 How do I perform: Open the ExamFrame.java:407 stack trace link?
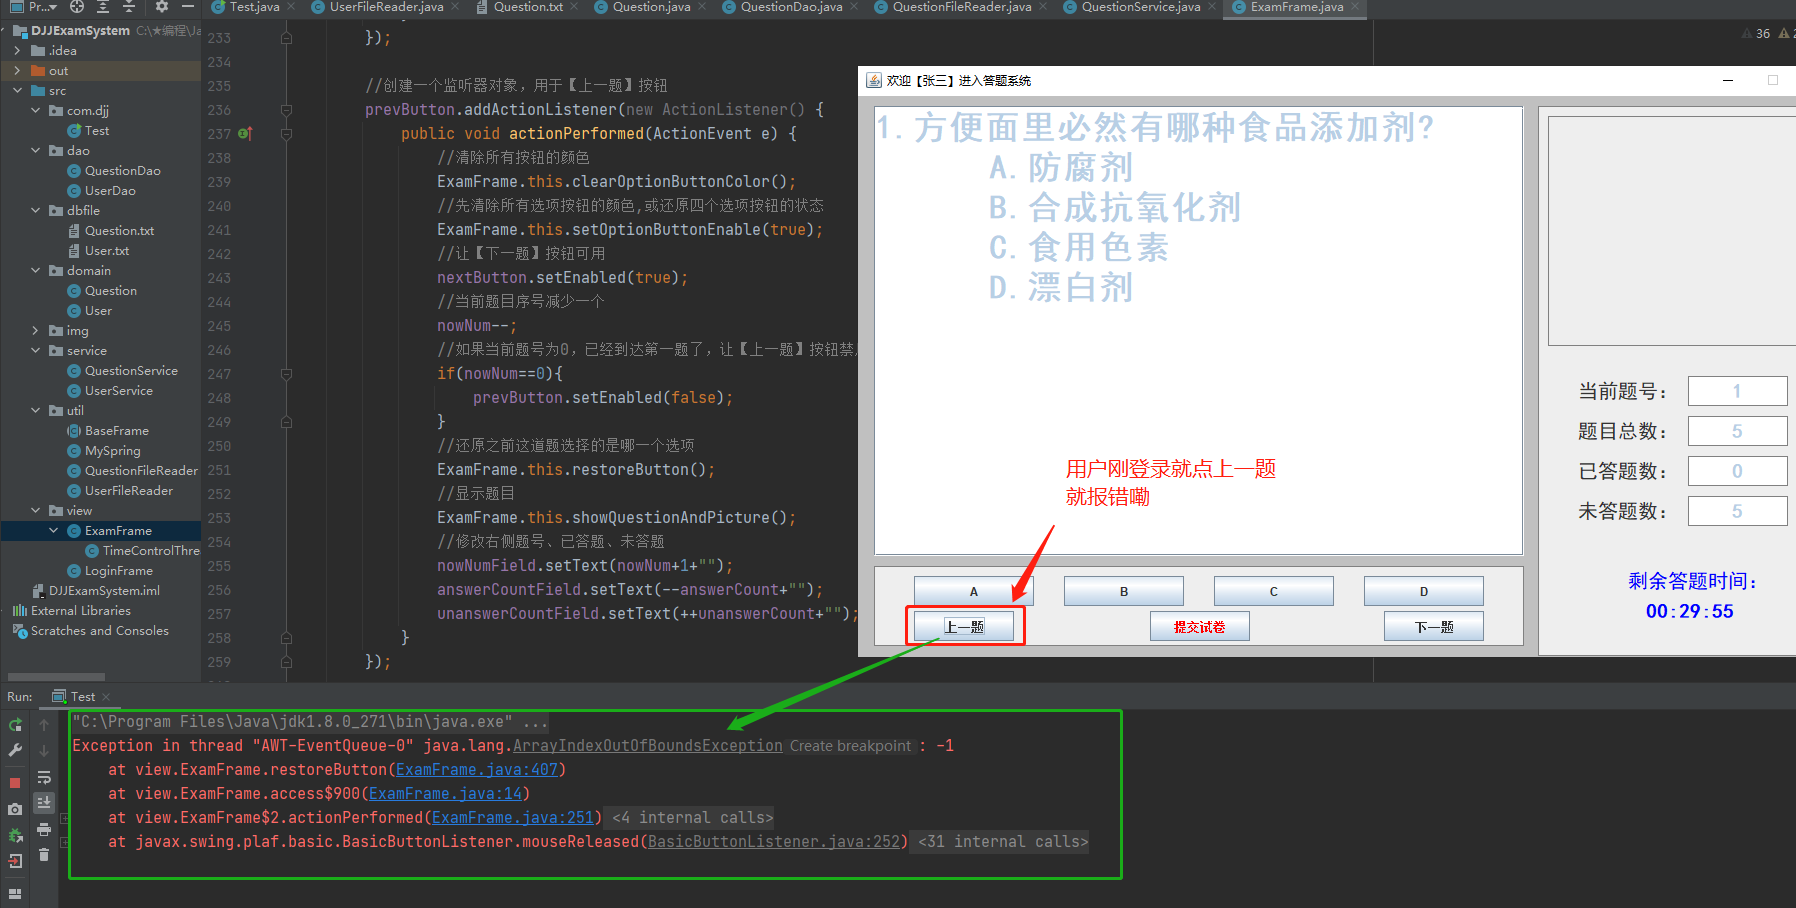tap(477, 770)
